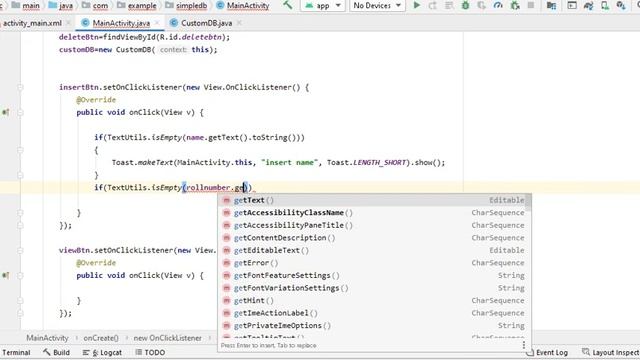Screen dimensions: 640x360
Task: Collapse the viewBtn setOnClickListener fold marker
Action: [20, 250]
